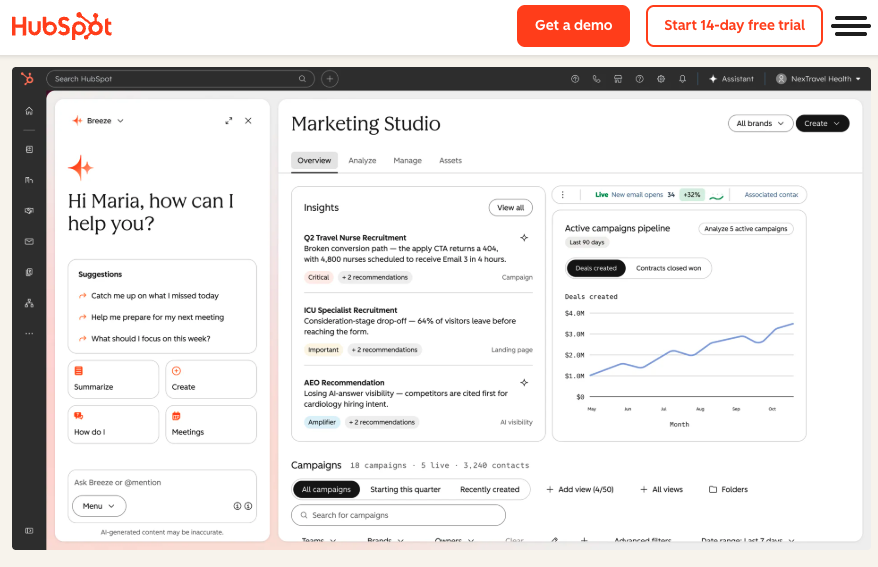Select the All campaigns view tab
The image size is (878, 567).
[x=326, y=489]
